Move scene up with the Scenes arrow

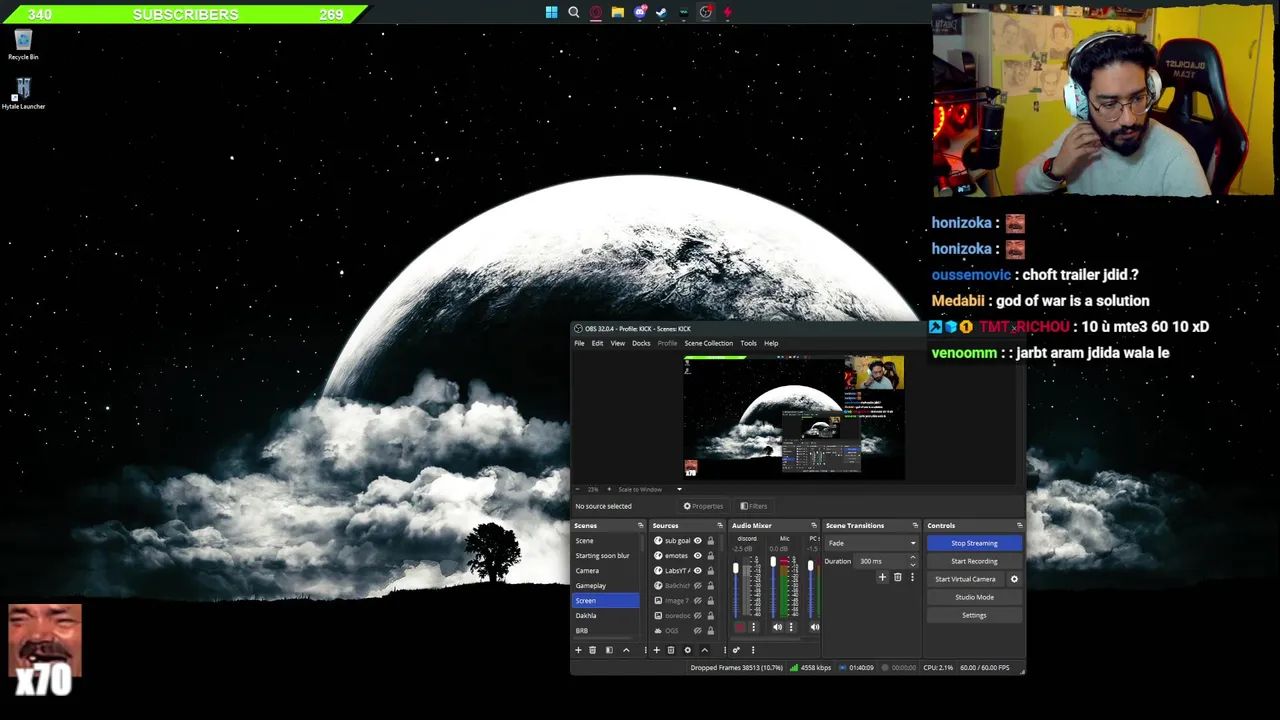point(626,650)
